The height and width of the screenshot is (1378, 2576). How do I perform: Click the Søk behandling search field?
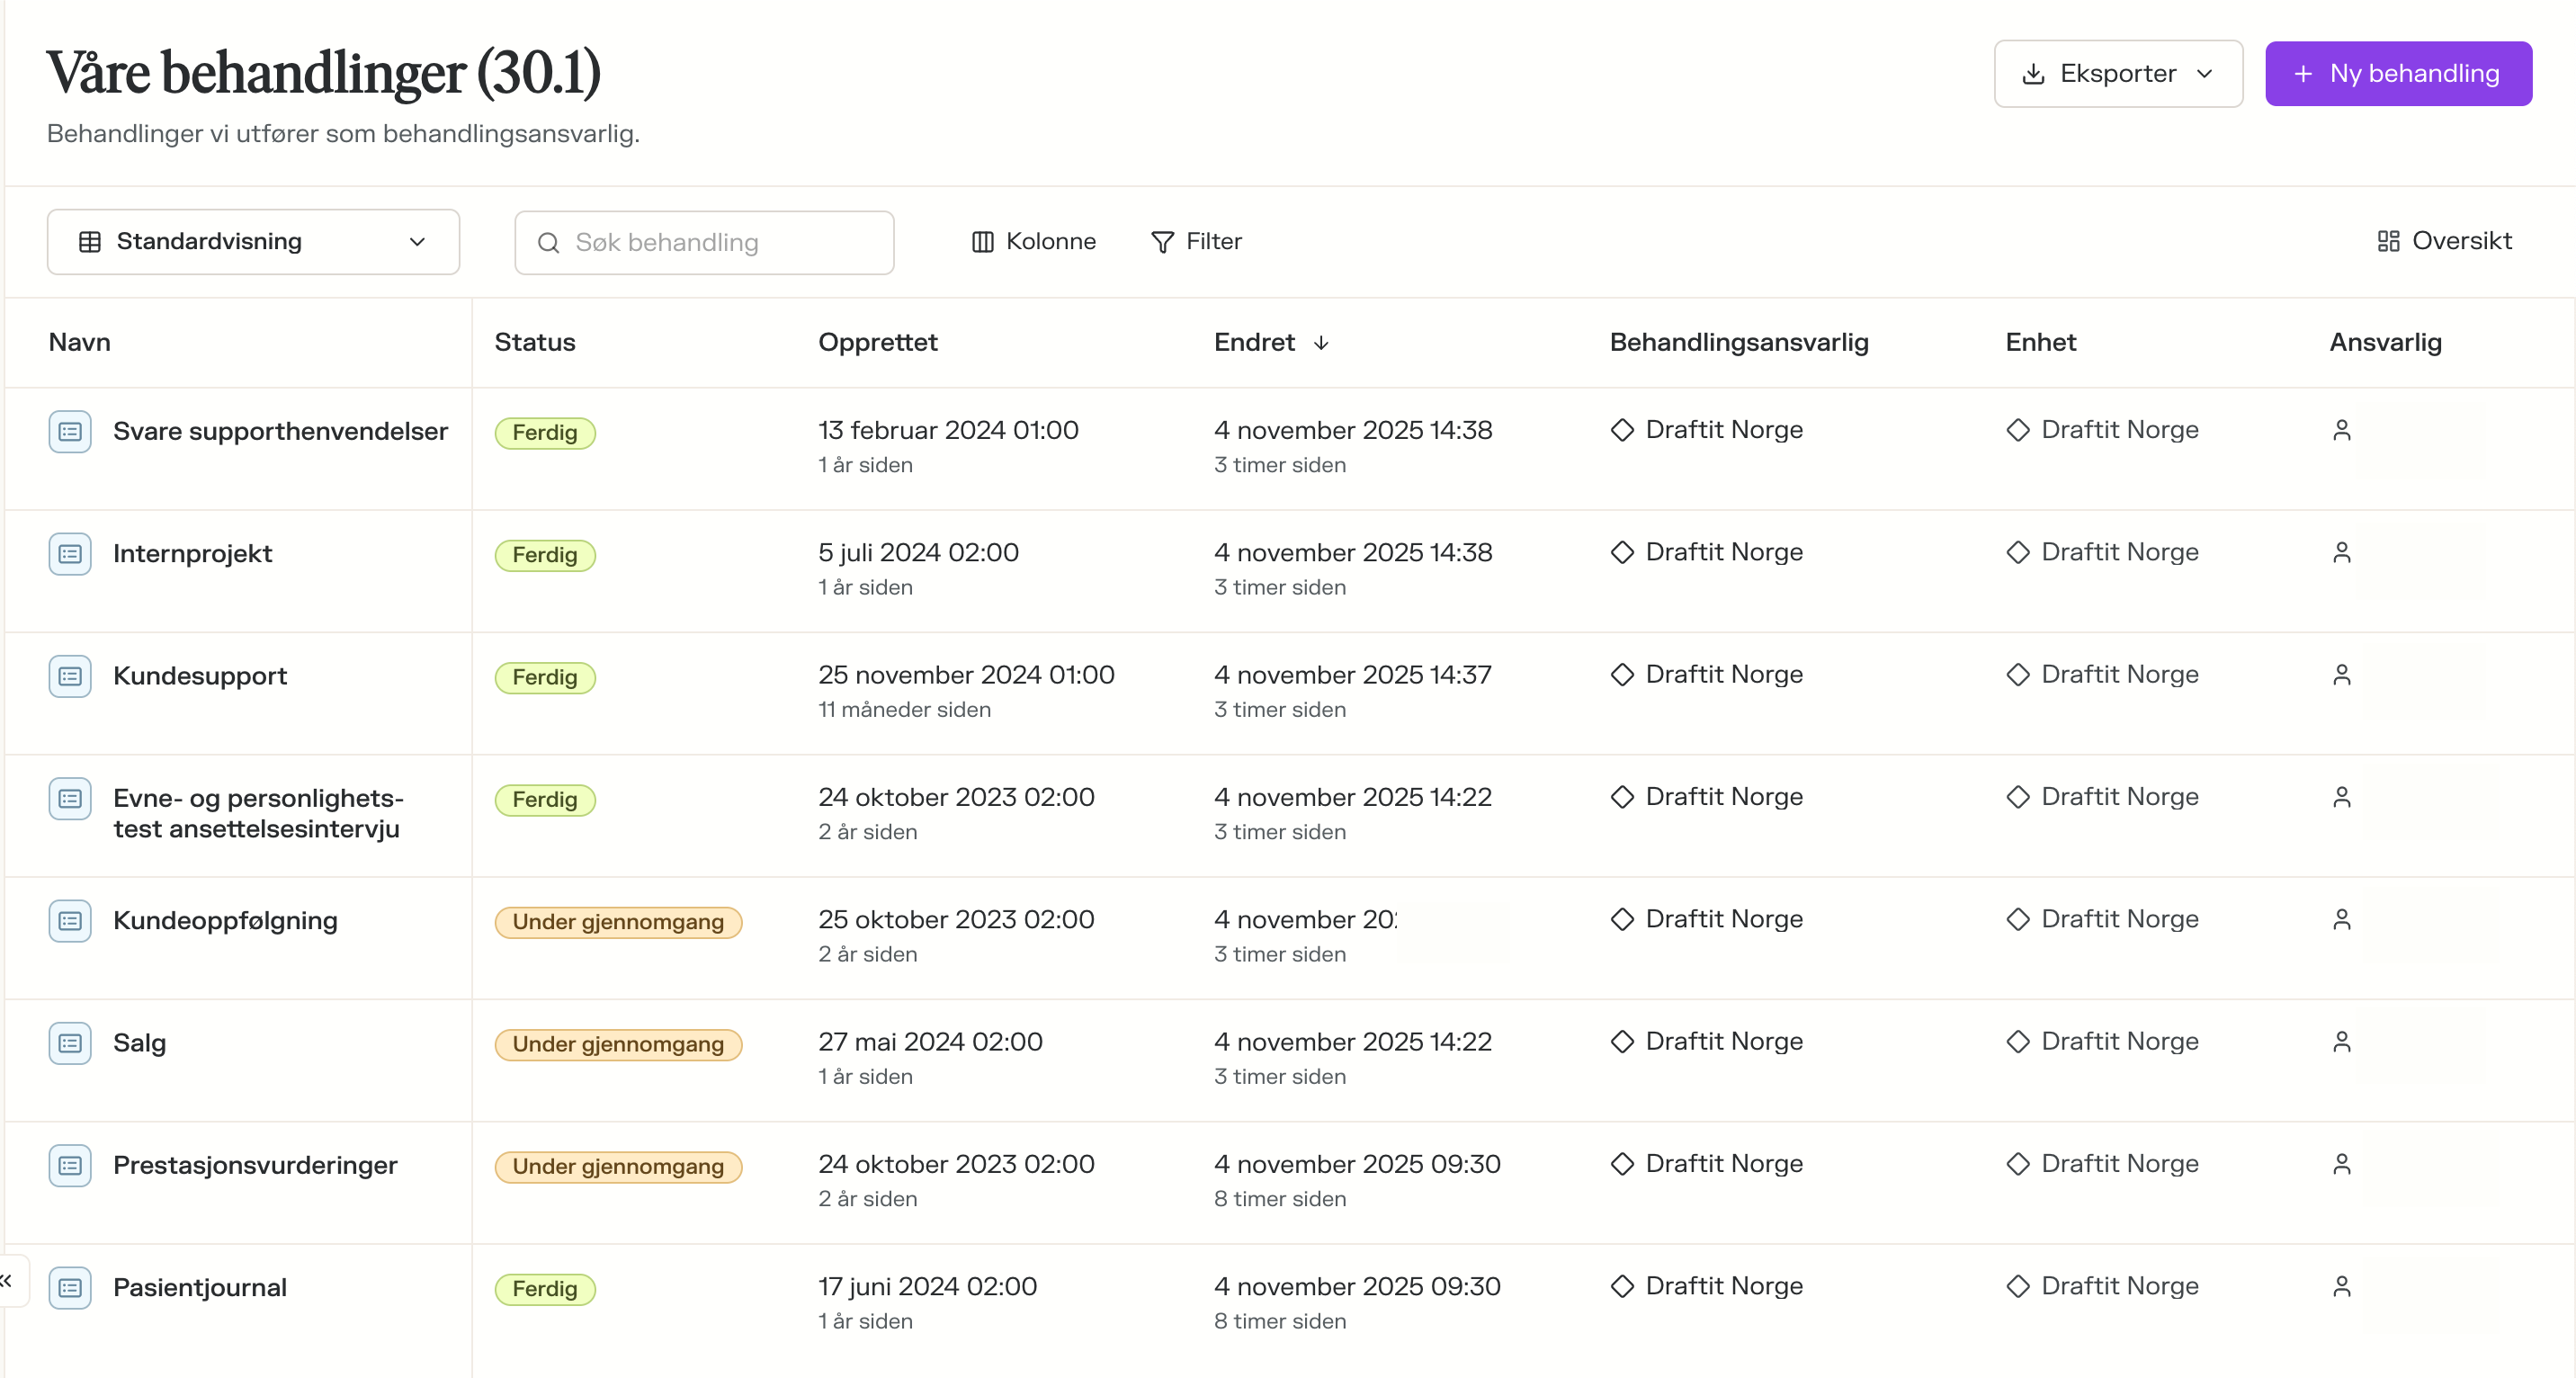click(x=705, y=243)
